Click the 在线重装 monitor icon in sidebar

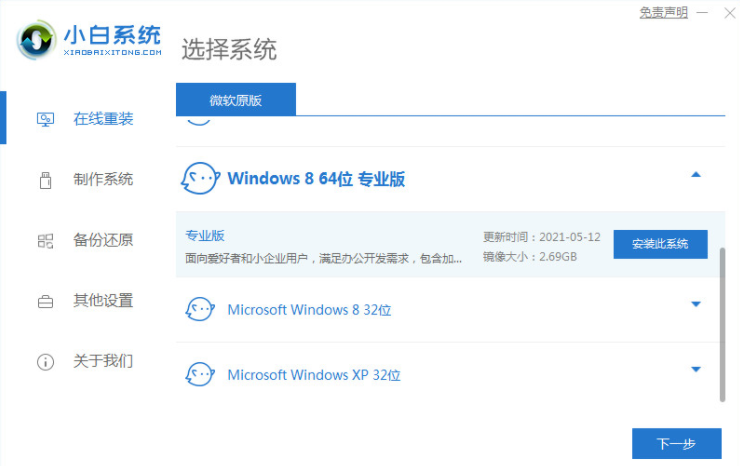click(x=46, y=120)
